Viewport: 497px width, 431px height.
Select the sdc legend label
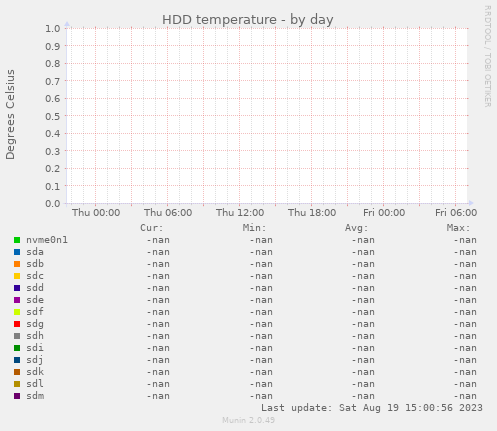pyautogui.click(x=35, y=276)
